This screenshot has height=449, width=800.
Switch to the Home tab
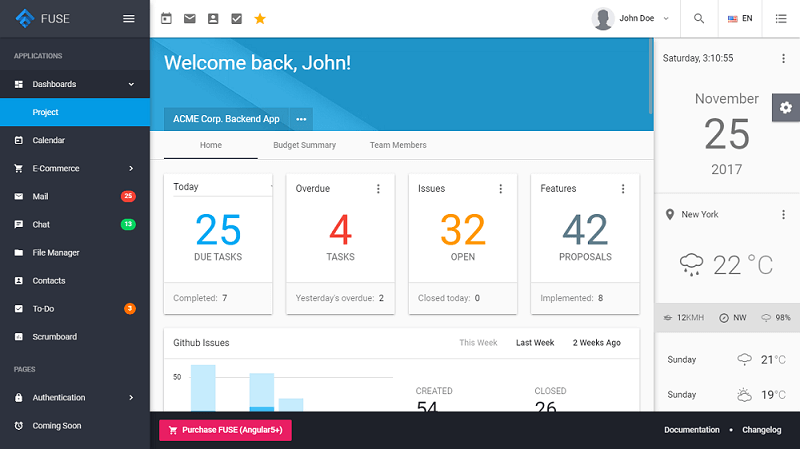point(211,145)
